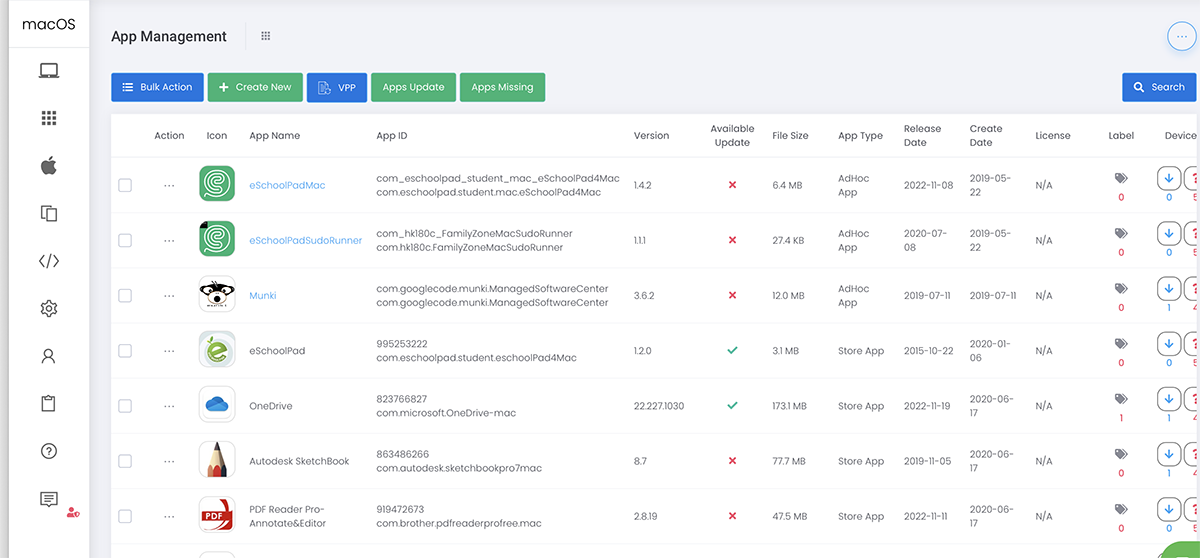Select the eSchoolPad store app checkbox
The image size is (1200, 558).
[125, 351]
